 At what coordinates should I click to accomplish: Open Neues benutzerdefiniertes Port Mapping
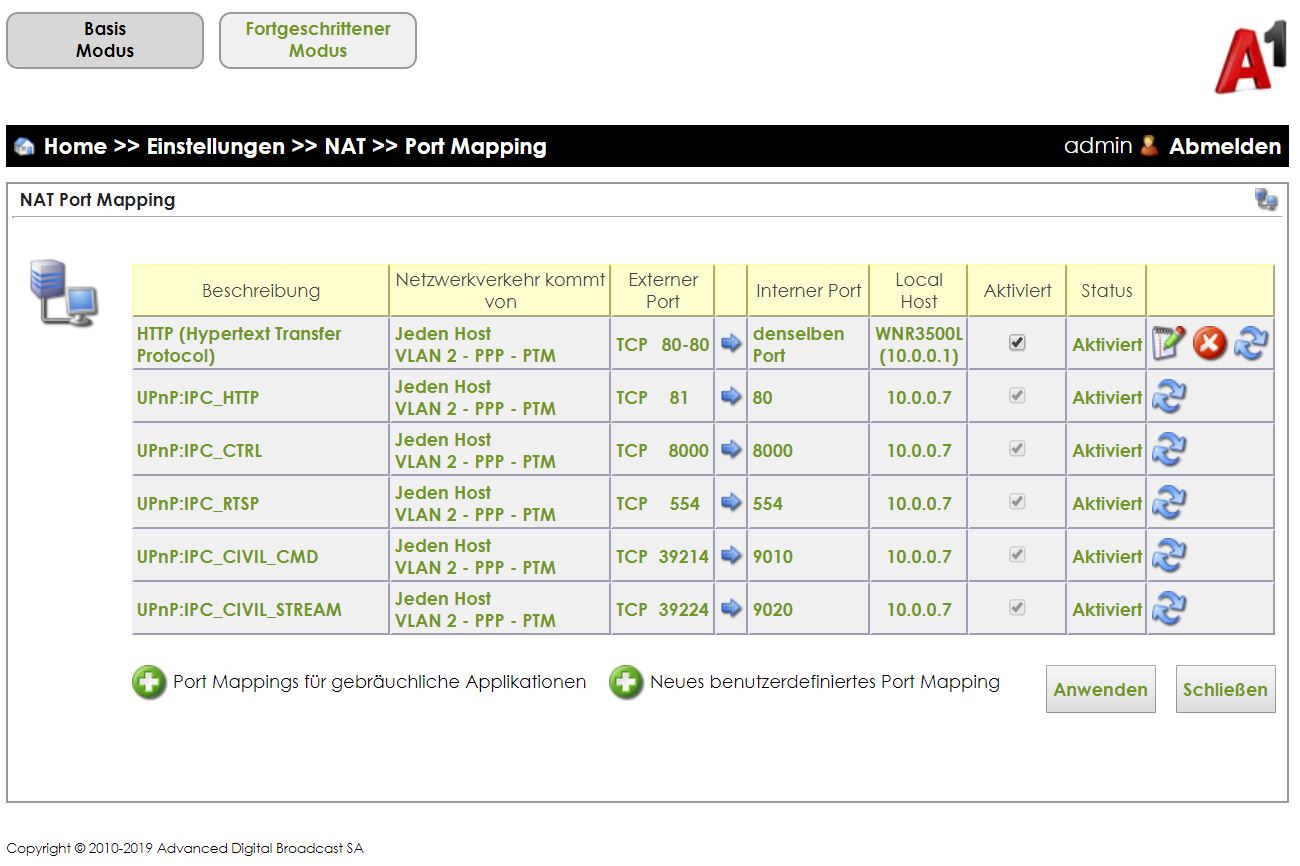[825, 682]
